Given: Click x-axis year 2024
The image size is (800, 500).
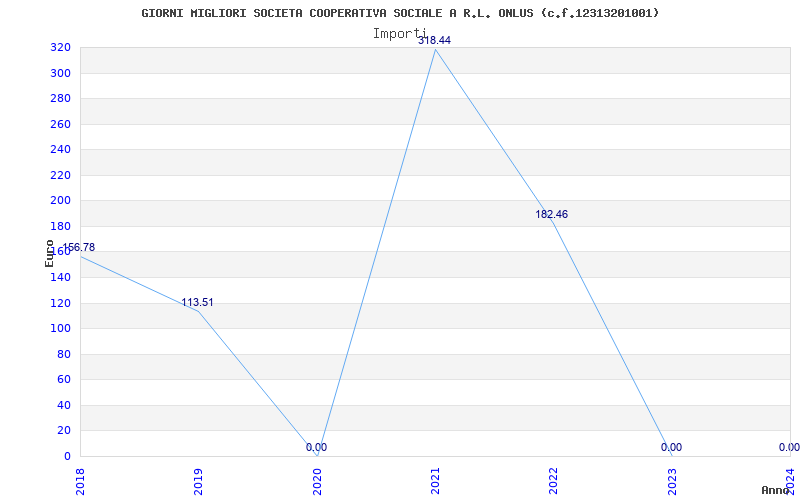Looking at the screenshot, I should pyautogui.click(x=791, y=481).
